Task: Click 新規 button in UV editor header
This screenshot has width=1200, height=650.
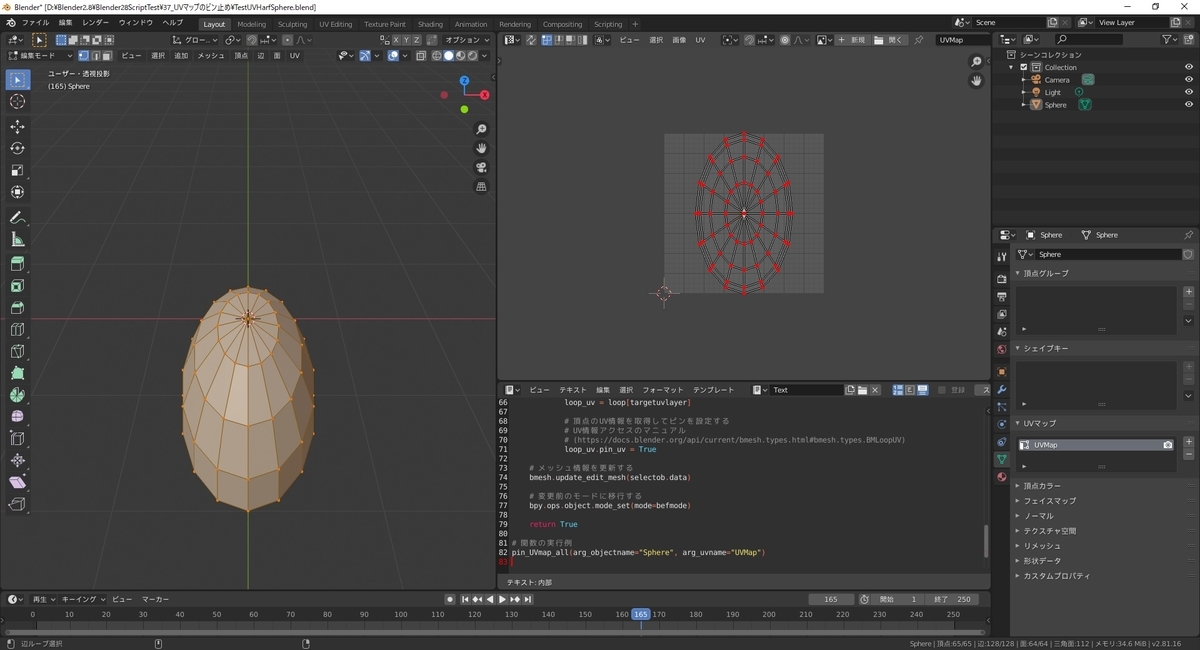Action: click(x=852, y=40)
